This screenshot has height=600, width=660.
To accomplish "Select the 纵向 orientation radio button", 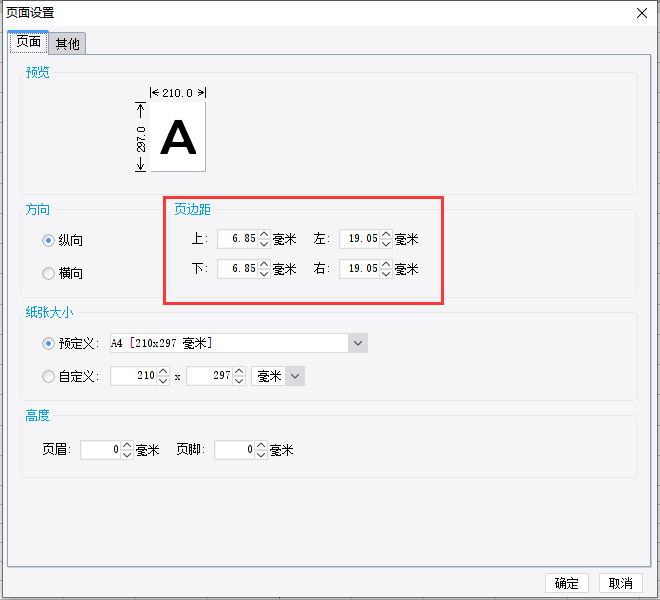I will click(x=48, y=240).
